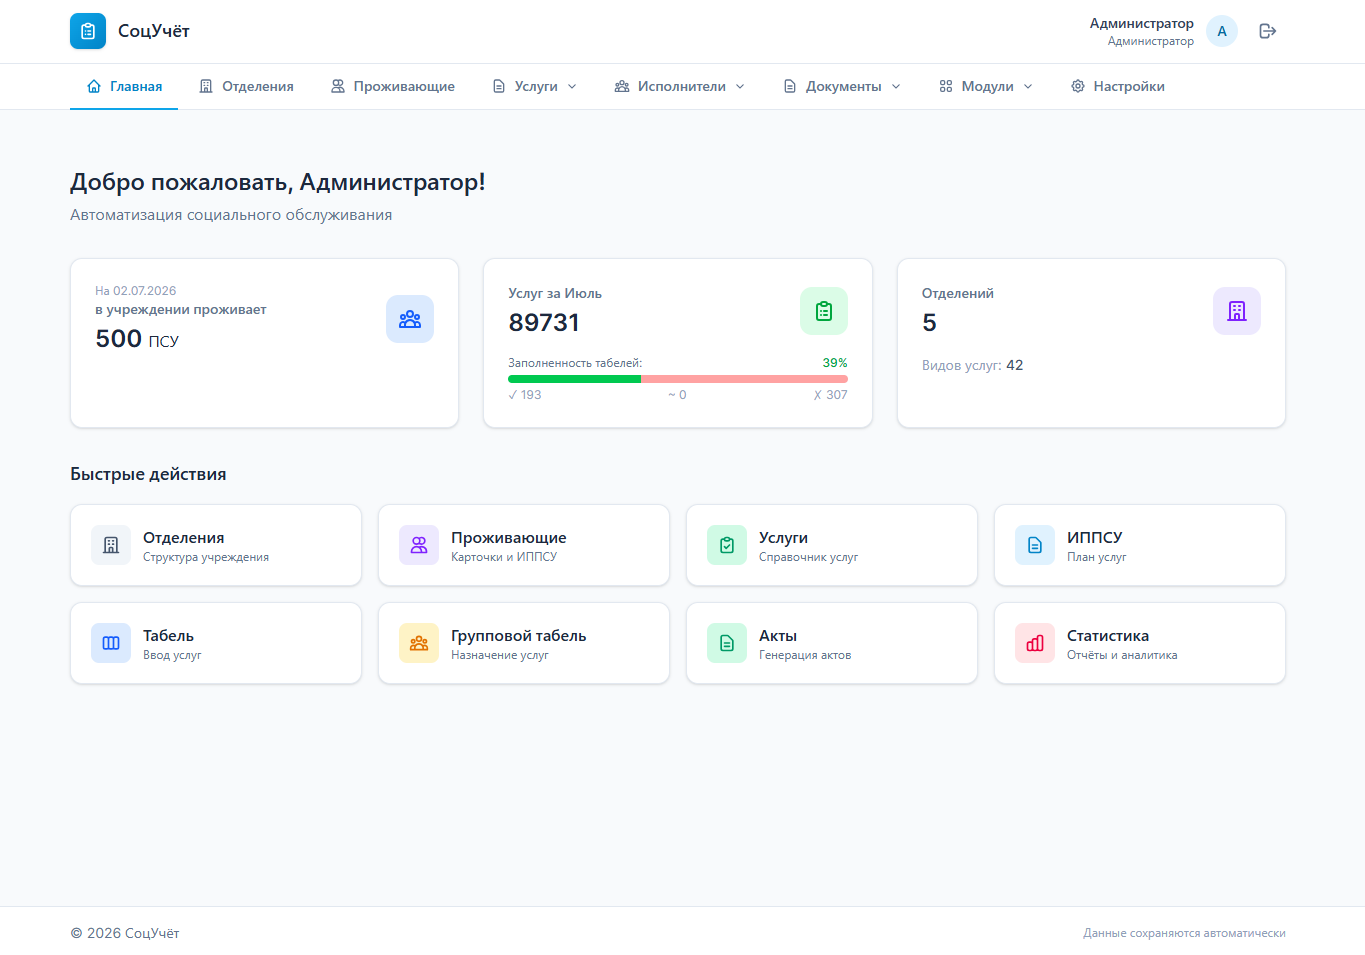Viewport: 1365px width, 955px height.
Task: Click the 'На 02.07.2026' date label
Action: [x=136, y=291]
